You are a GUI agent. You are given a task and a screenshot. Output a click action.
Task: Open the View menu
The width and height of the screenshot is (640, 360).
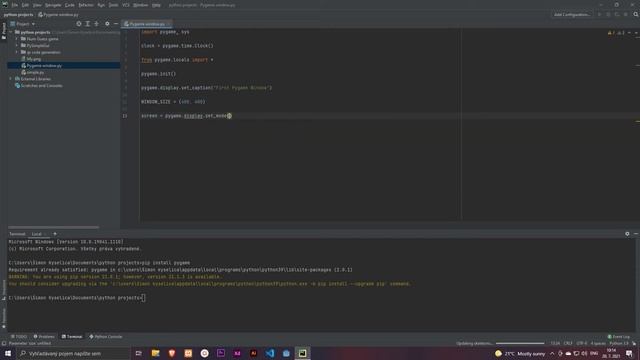coord(37,5)
